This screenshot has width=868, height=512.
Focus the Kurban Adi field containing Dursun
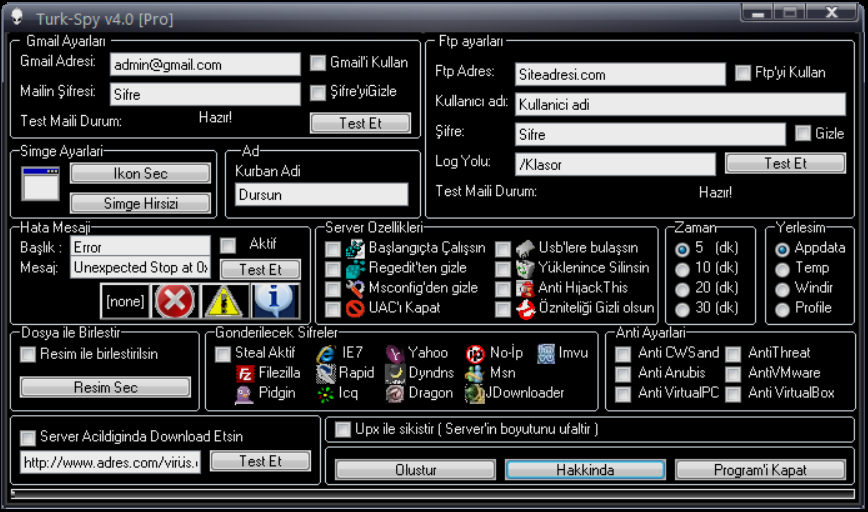tap(322, 195)
